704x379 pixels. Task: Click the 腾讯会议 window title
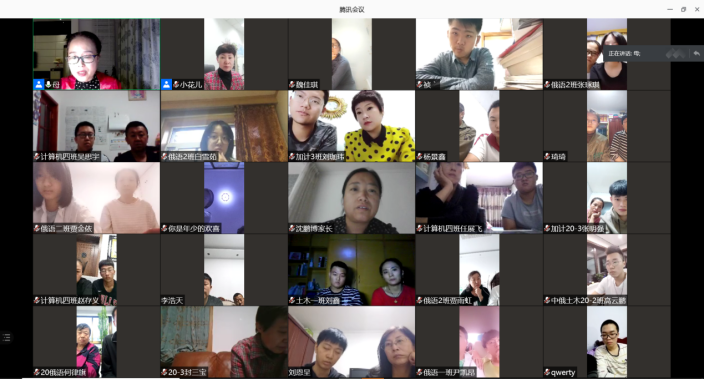point(352,9)
